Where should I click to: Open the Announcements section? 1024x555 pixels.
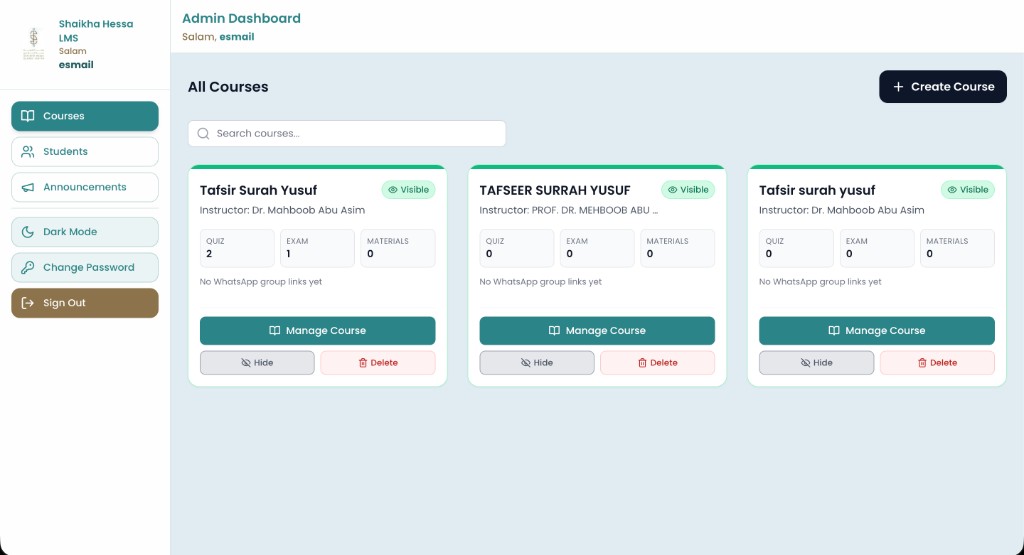85,187
